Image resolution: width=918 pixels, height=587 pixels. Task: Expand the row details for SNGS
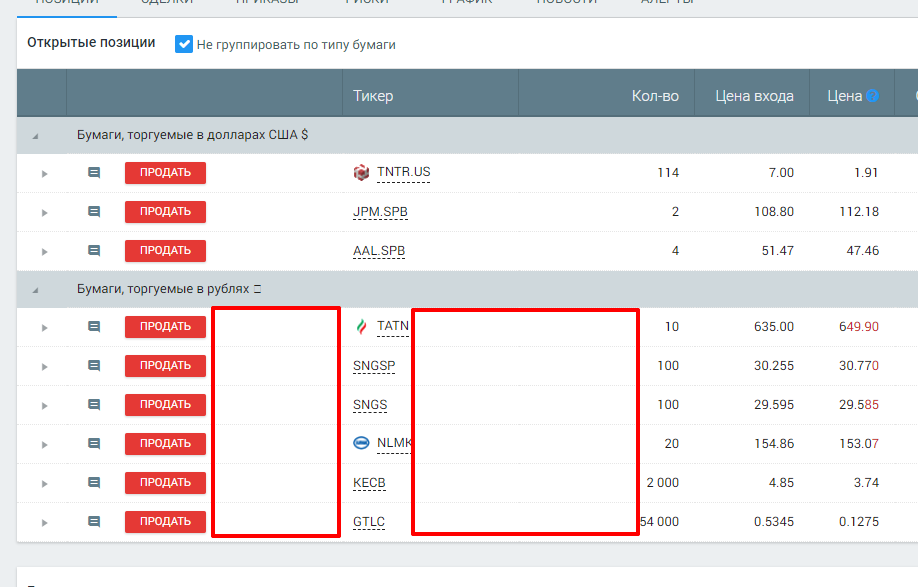(x=44, y=406)
